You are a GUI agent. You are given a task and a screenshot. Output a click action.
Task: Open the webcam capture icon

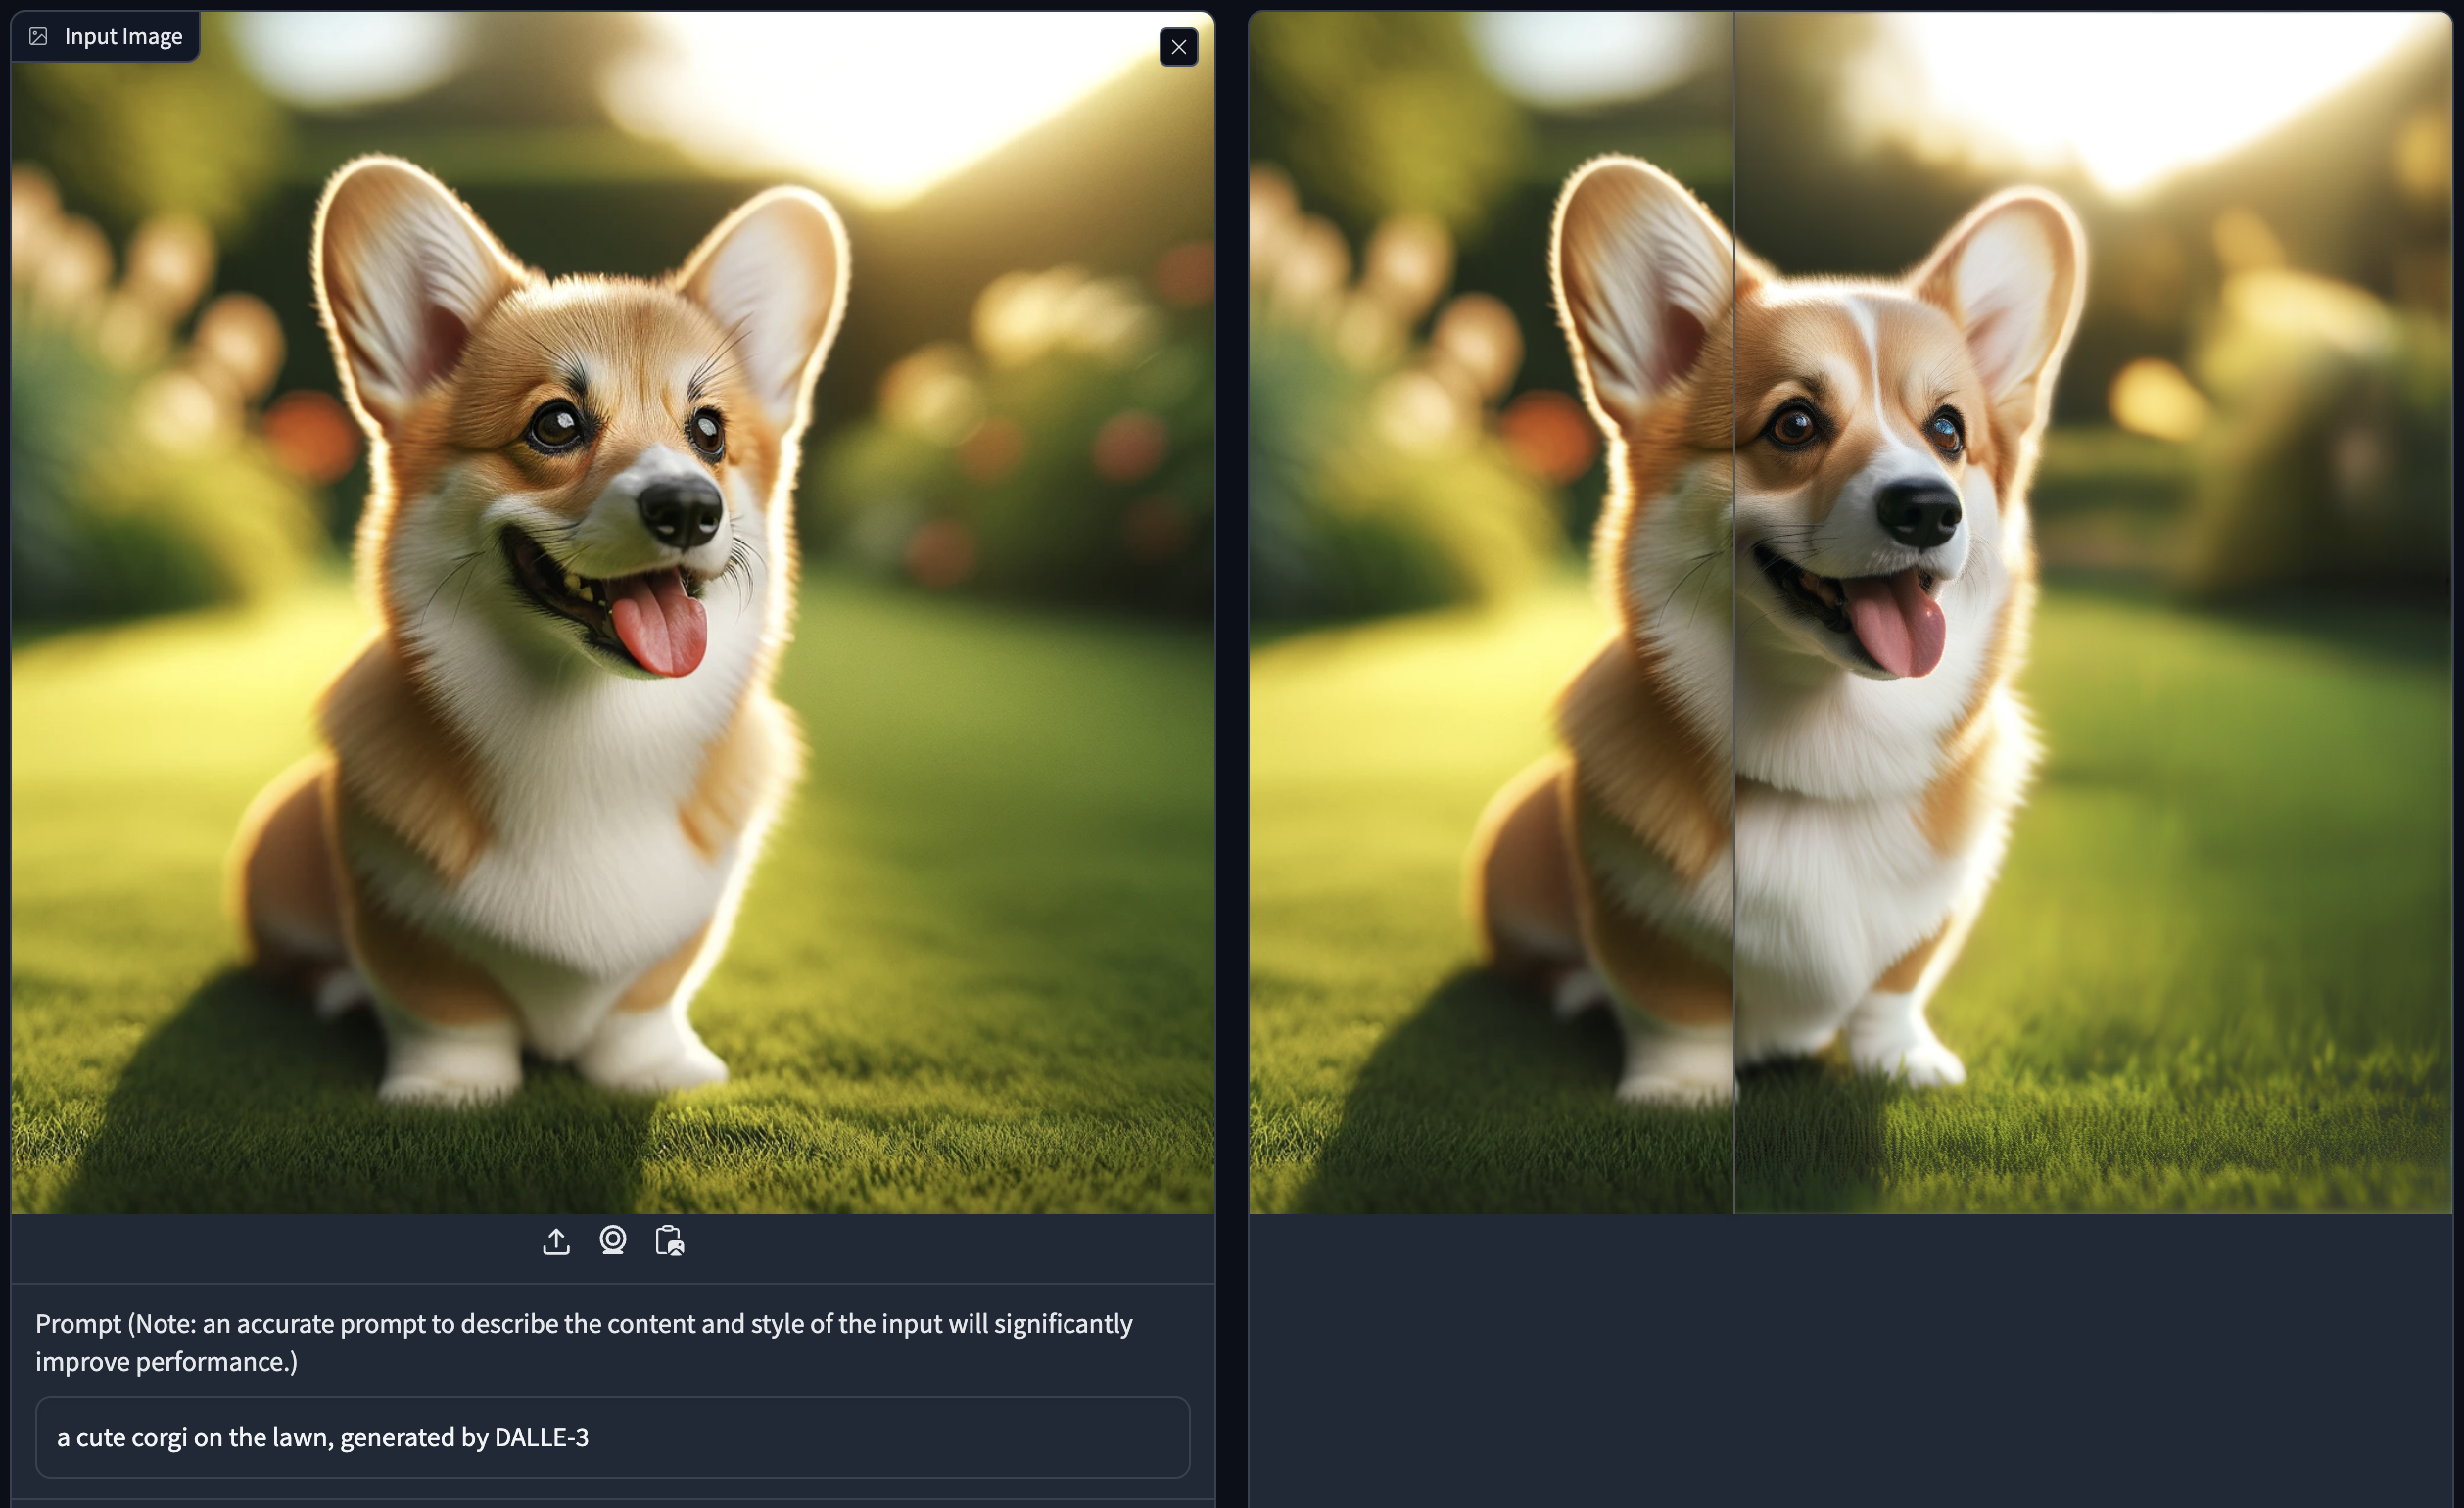(x=613, y=1241)
